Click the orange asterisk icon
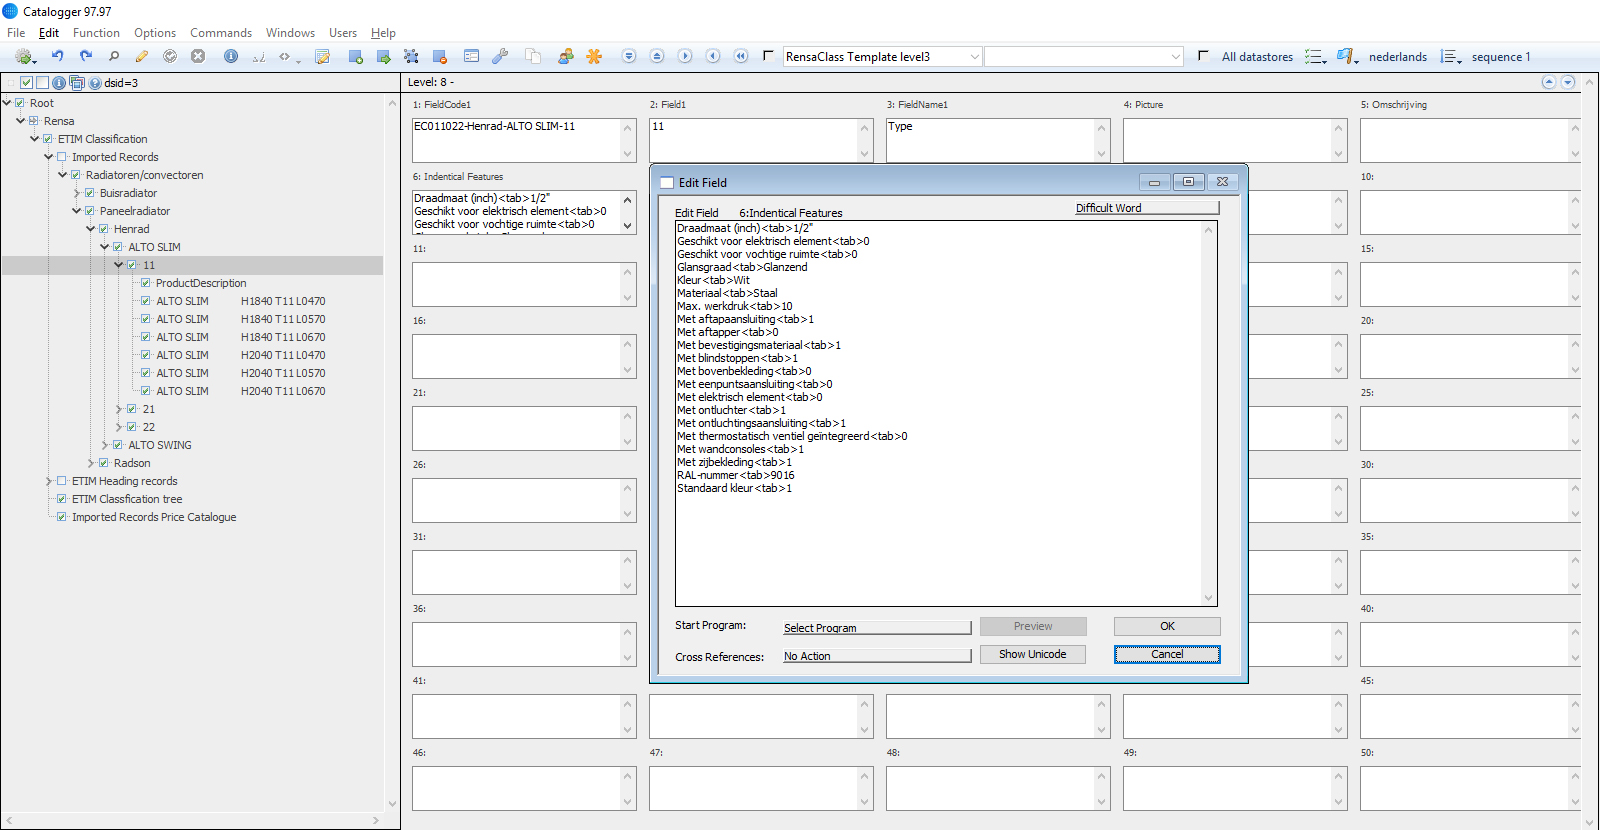The image size is (1600, 830). pyautogui.click(x=594, y=57)
